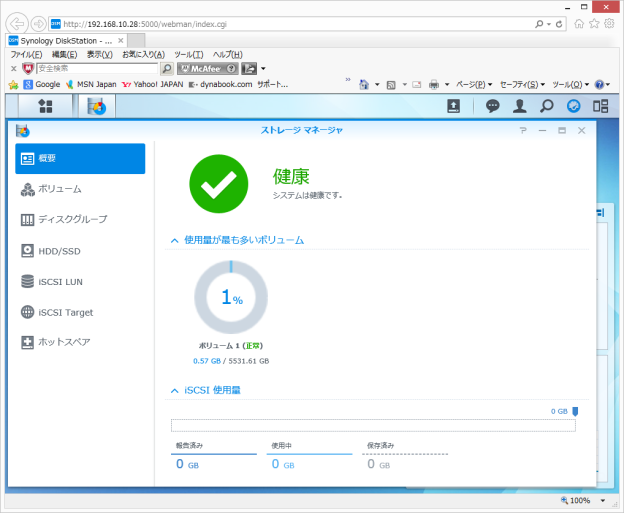Screen dimensions: 624x513
Task: Open the ページ(P) dropdown
Action: pyautogui.click(x=474, y=84)
